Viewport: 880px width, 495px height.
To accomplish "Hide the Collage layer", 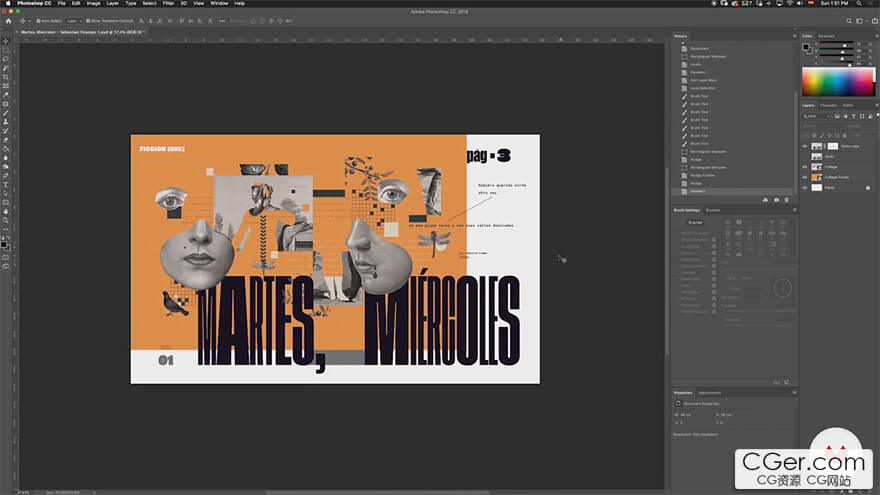I will [x=805, y=167].
